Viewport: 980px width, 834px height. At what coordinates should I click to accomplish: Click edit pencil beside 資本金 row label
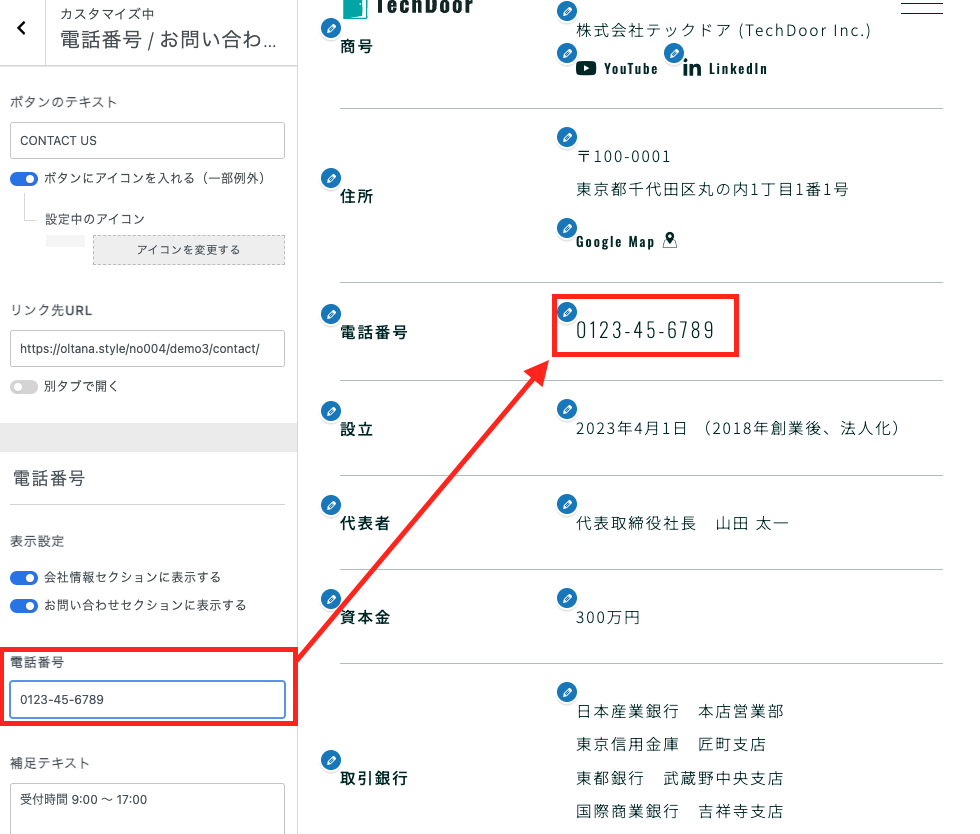[x=330, y=599]
